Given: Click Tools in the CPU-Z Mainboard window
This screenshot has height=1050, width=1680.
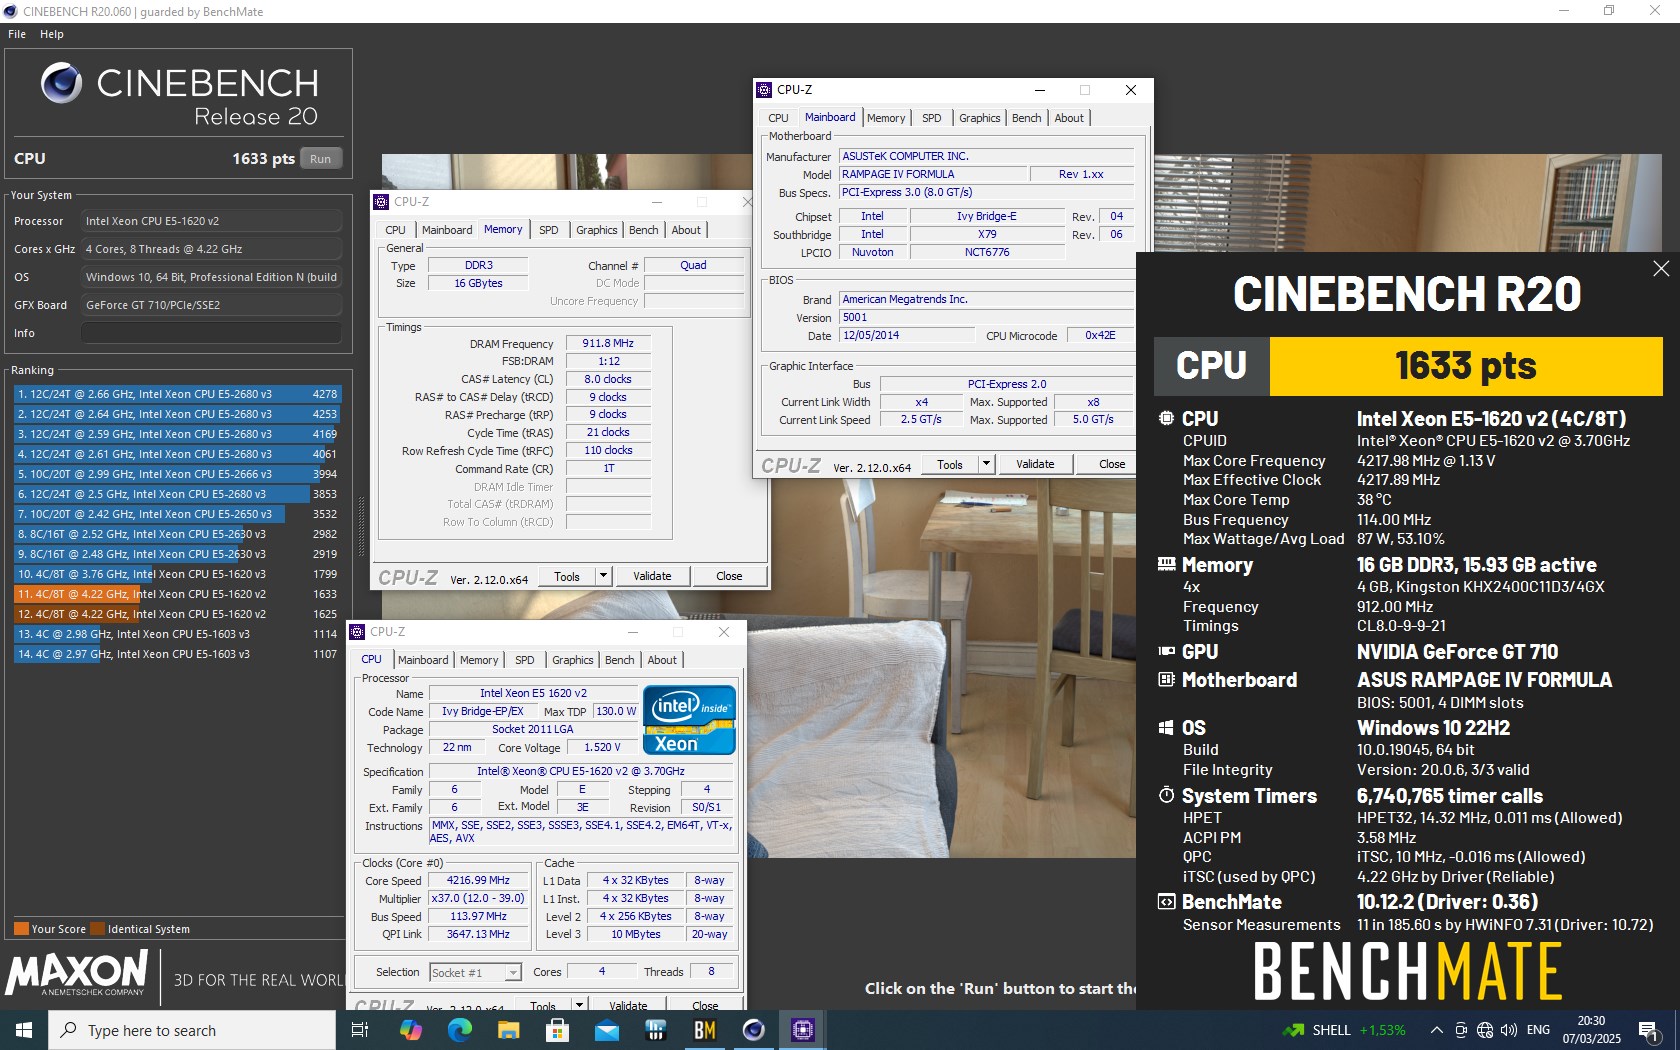Looking at the screenshot, I should pyautogui.click(x=950, y=464).
